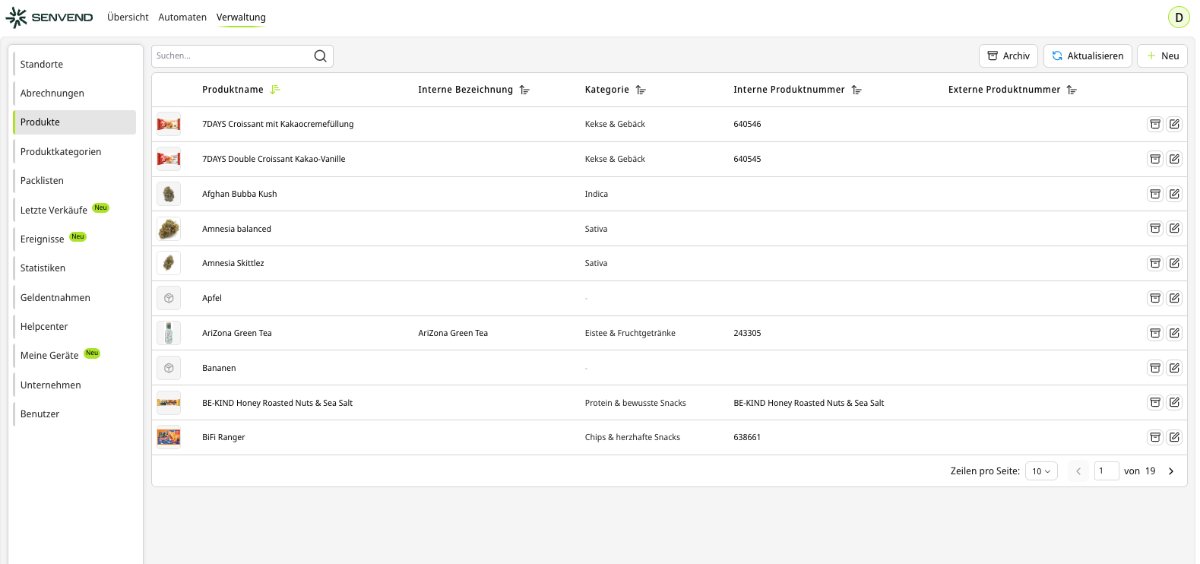Sort by Interne Bezeichnung column icon
The width and height of the screenshot is (1200, 564).
[524, 90]
